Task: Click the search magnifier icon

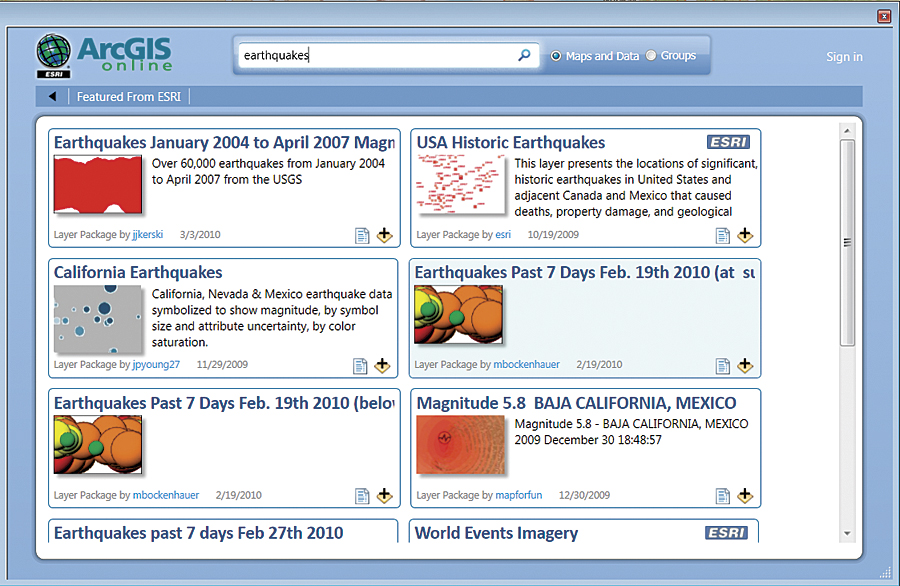Action: click(524, 55)
